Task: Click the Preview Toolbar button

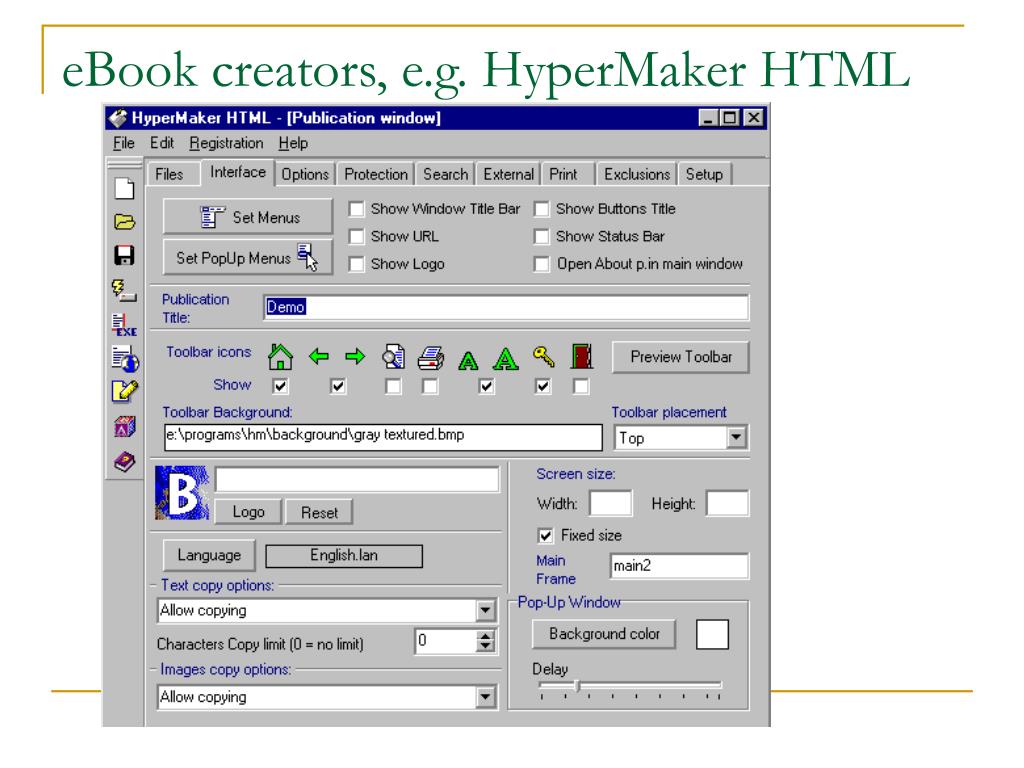Action: tap(680, 357)
